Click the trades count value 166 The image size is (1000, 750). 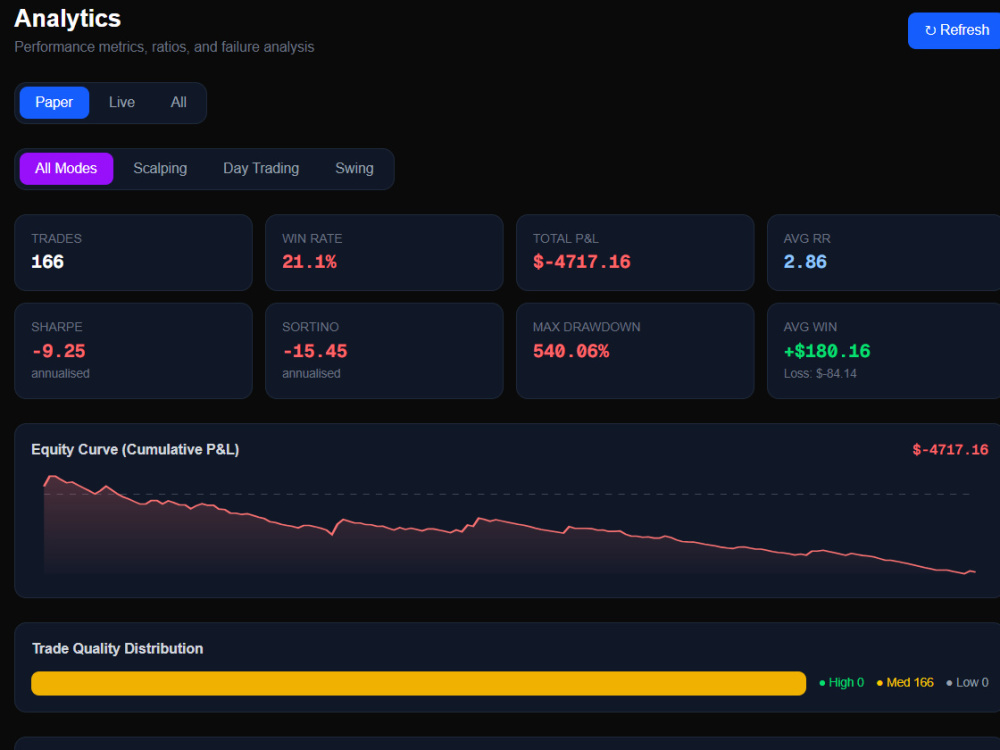(x=48, y=262)
